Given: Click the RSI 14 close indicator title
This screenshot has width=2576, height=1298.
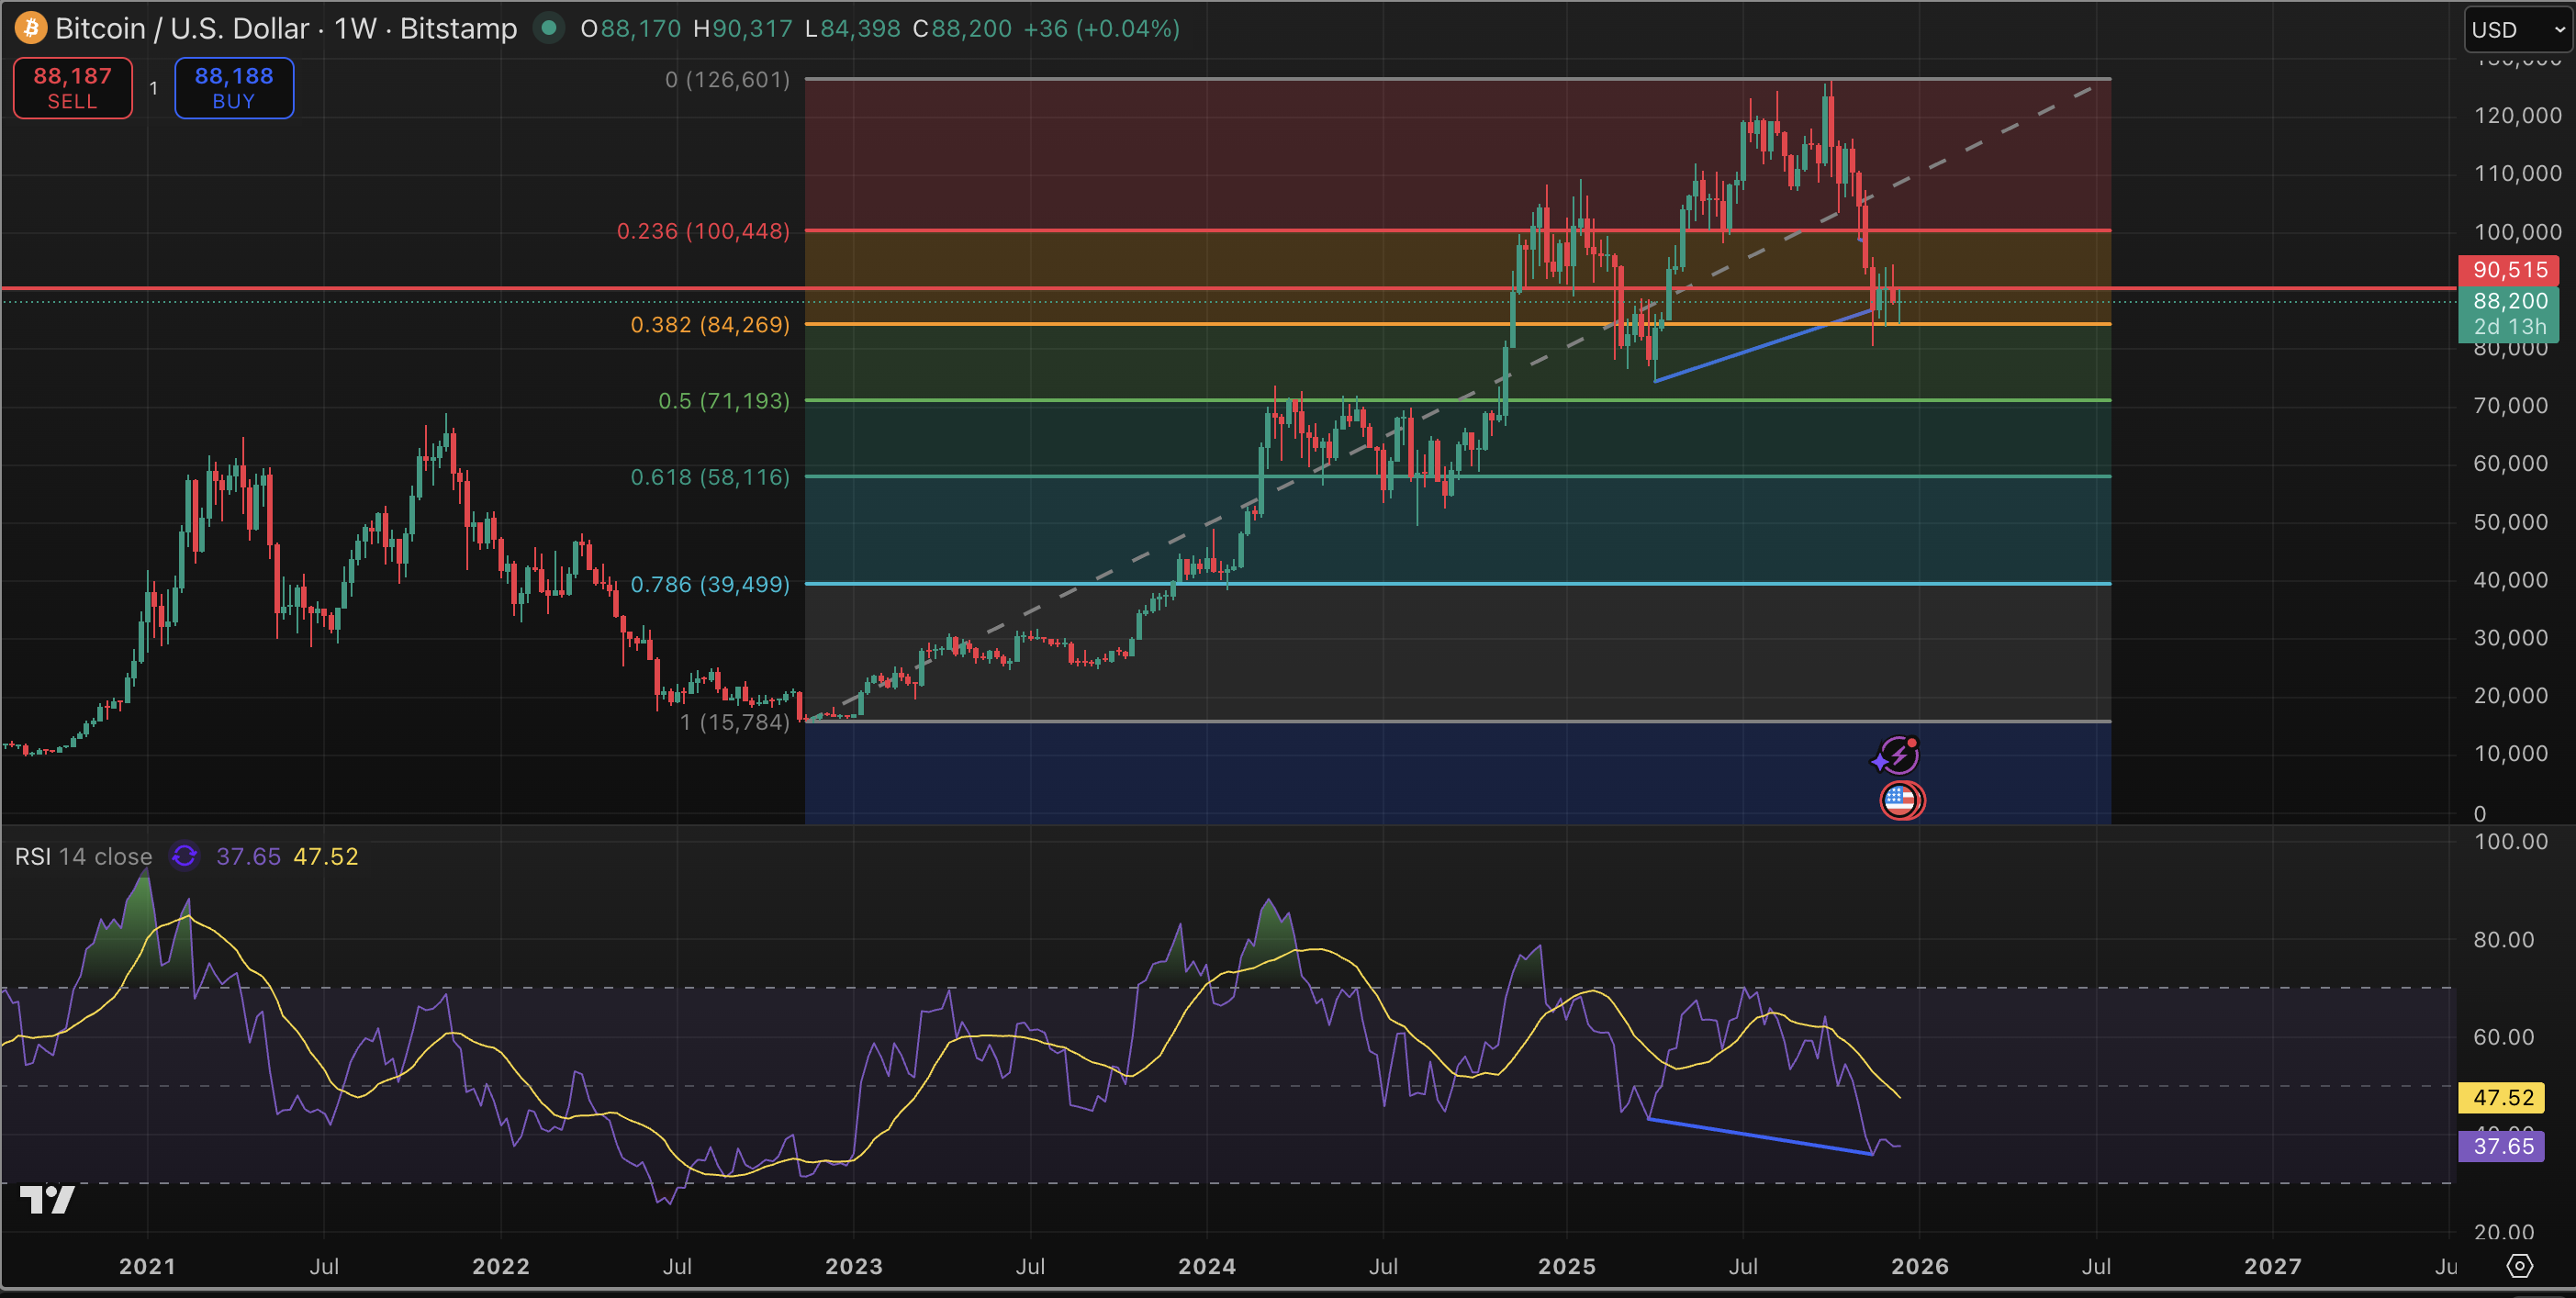Looking at the screenshot, I should pyautogui.click(x=83, y=856).
